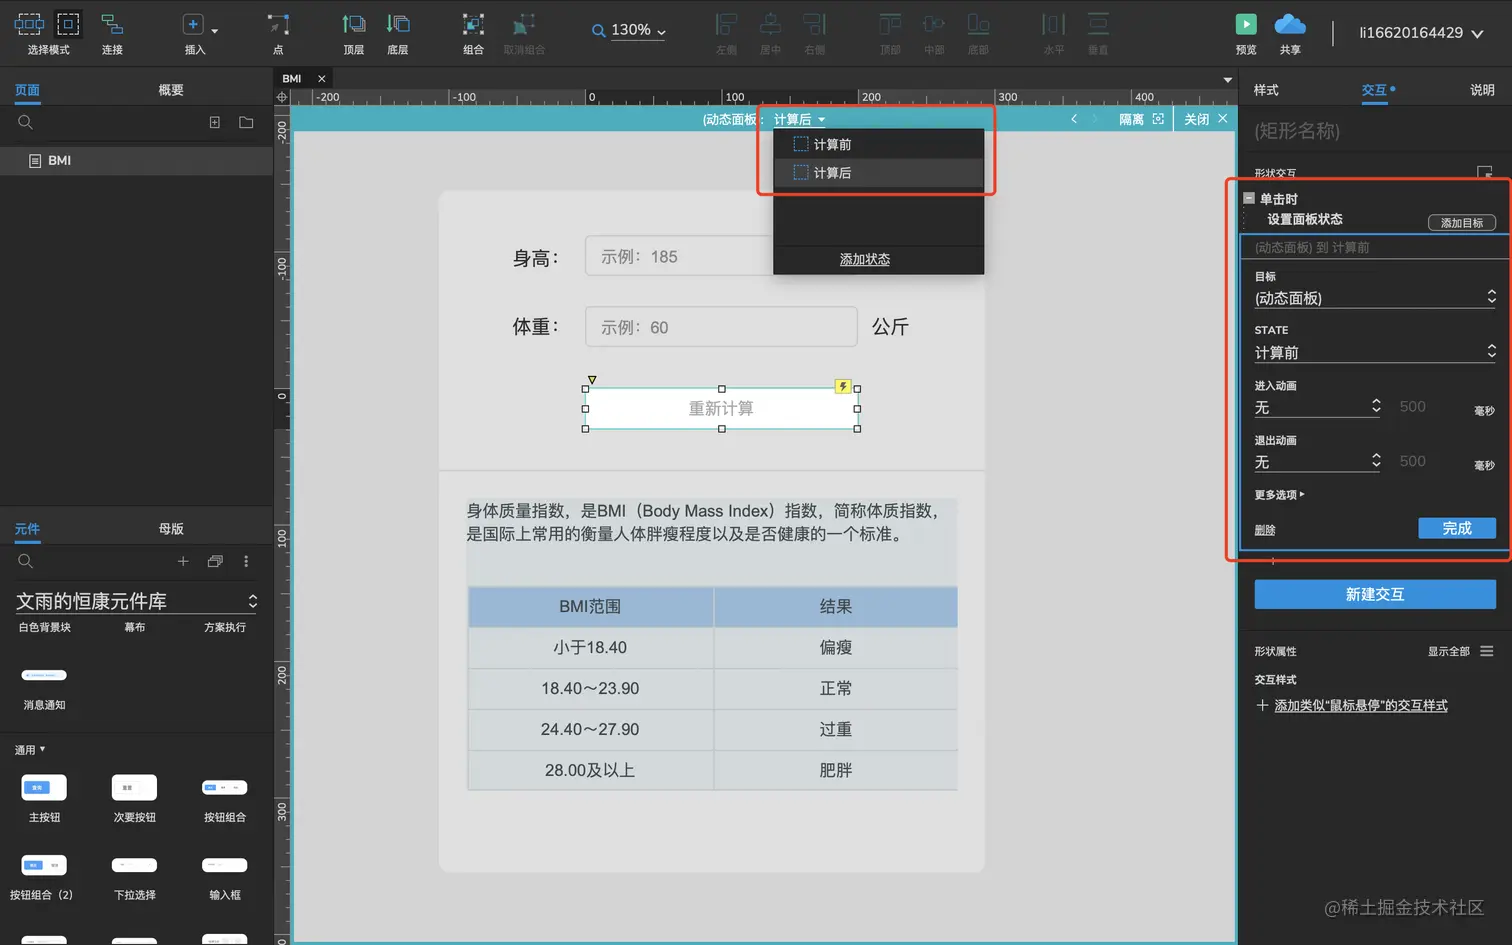
Task: Collapse the 单击时 interaction event
Action: [x=1249, y=198]
